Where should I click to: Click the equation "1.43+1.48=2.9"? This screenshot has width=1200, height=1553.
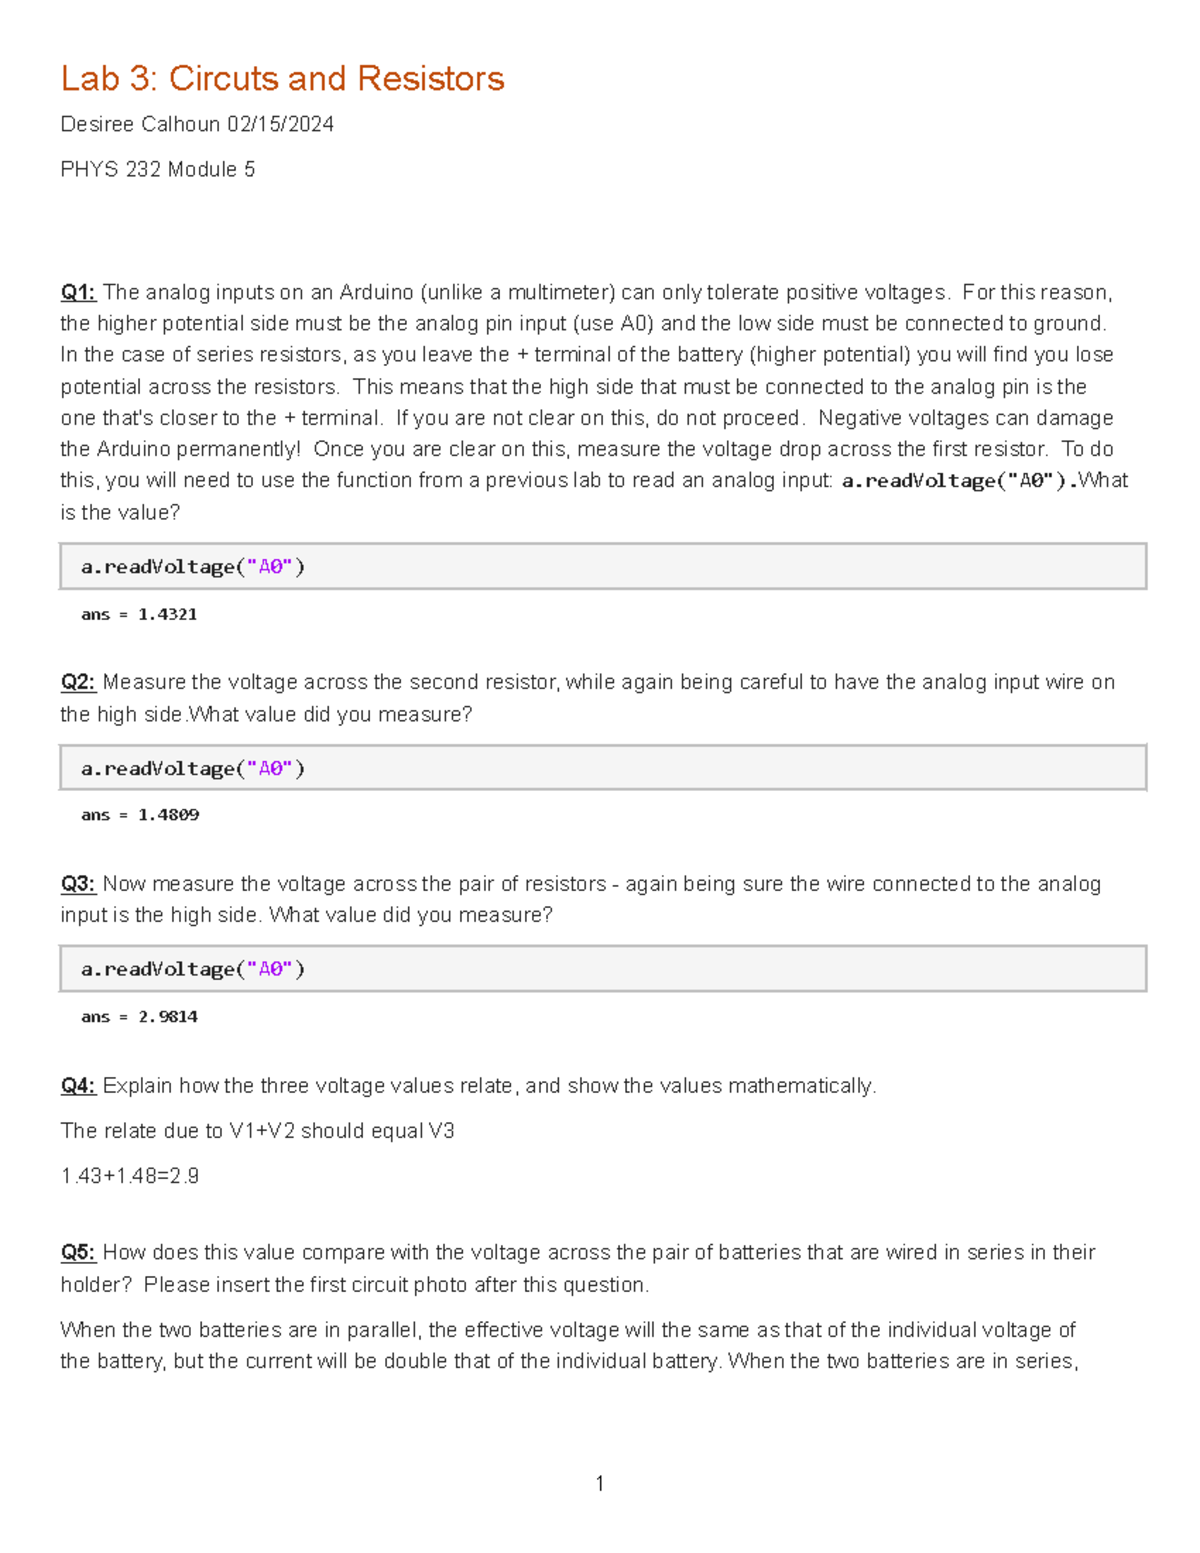coord(130,1176)
